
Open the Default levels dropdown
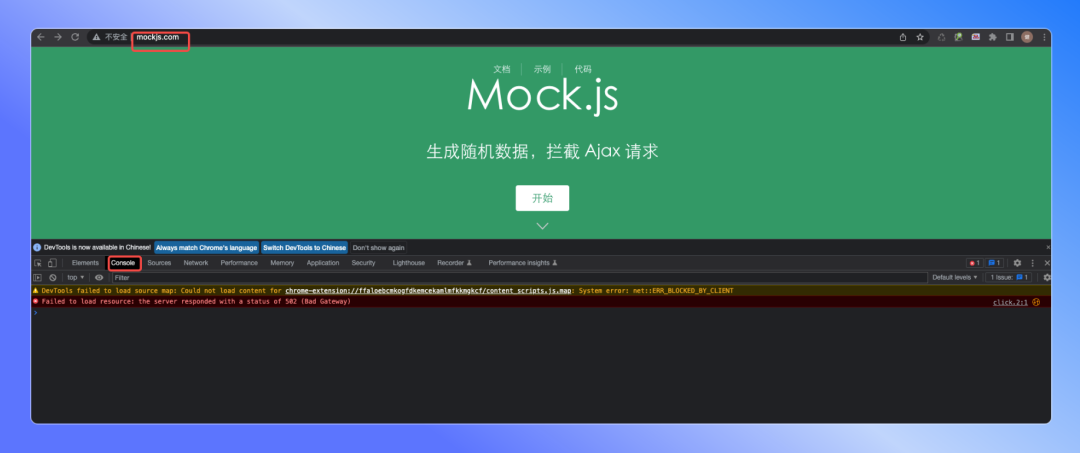955,277
